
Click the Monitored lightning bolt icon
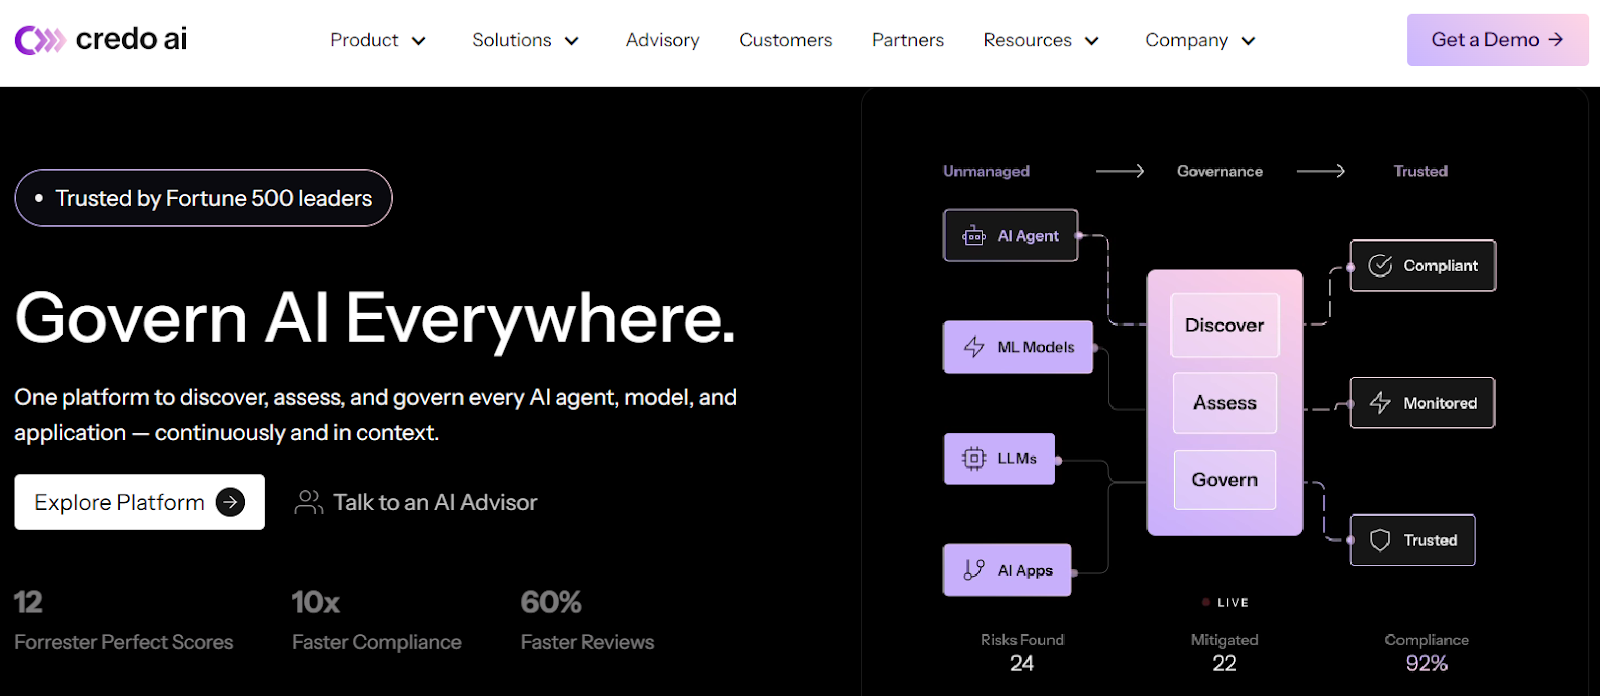coord(1380,403)
